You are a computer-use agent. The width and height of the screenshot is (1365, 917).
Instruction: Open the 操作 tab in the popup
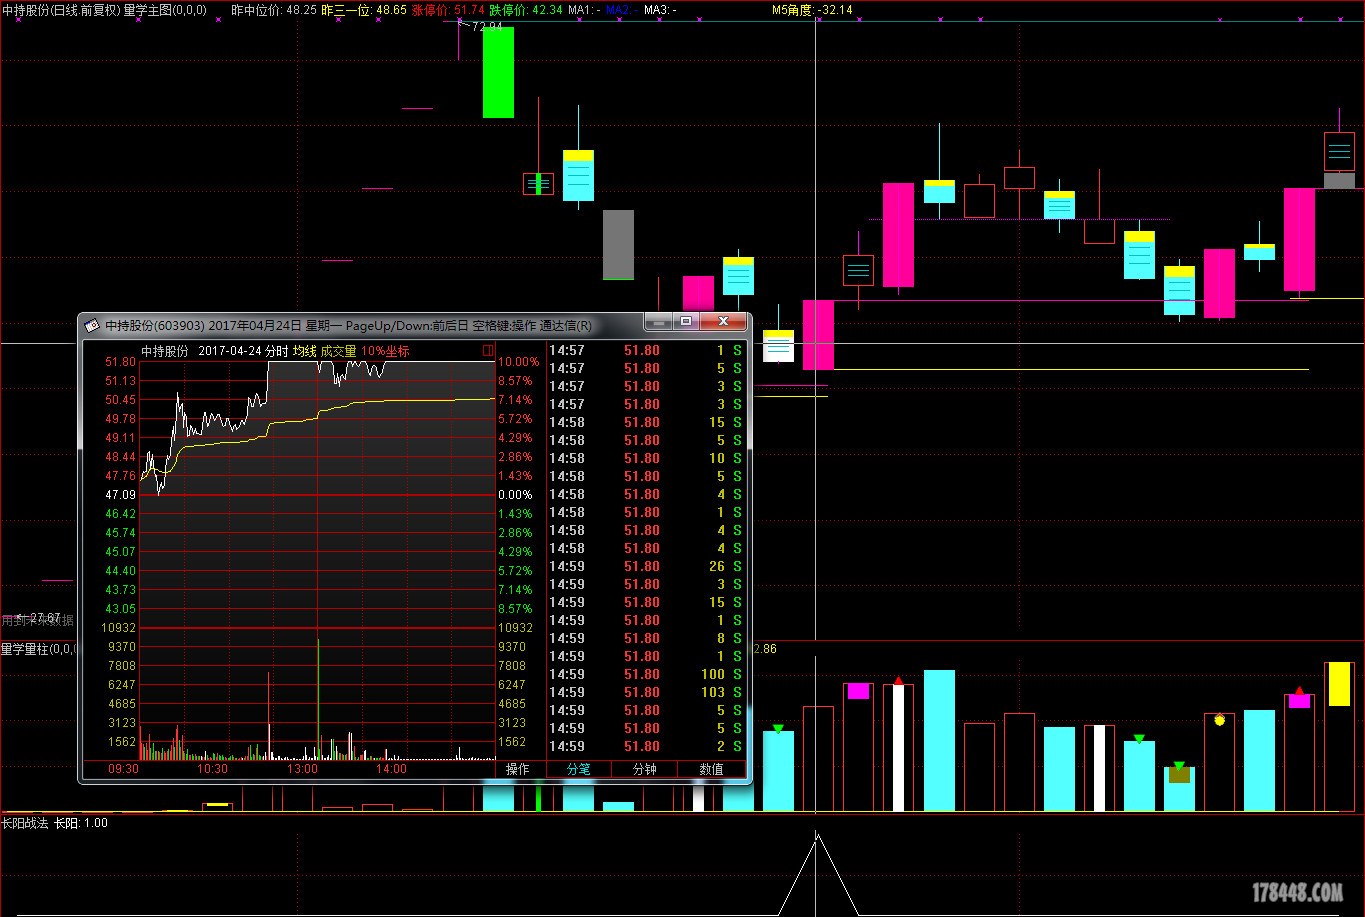coord(517,769)
